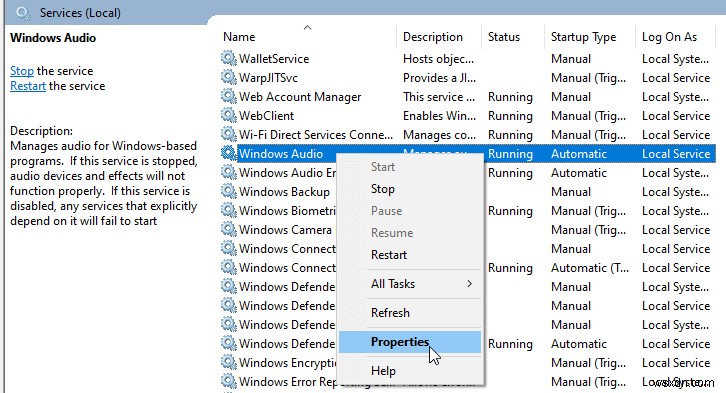Select the Web Account Manager service

(x=300, y=97)
